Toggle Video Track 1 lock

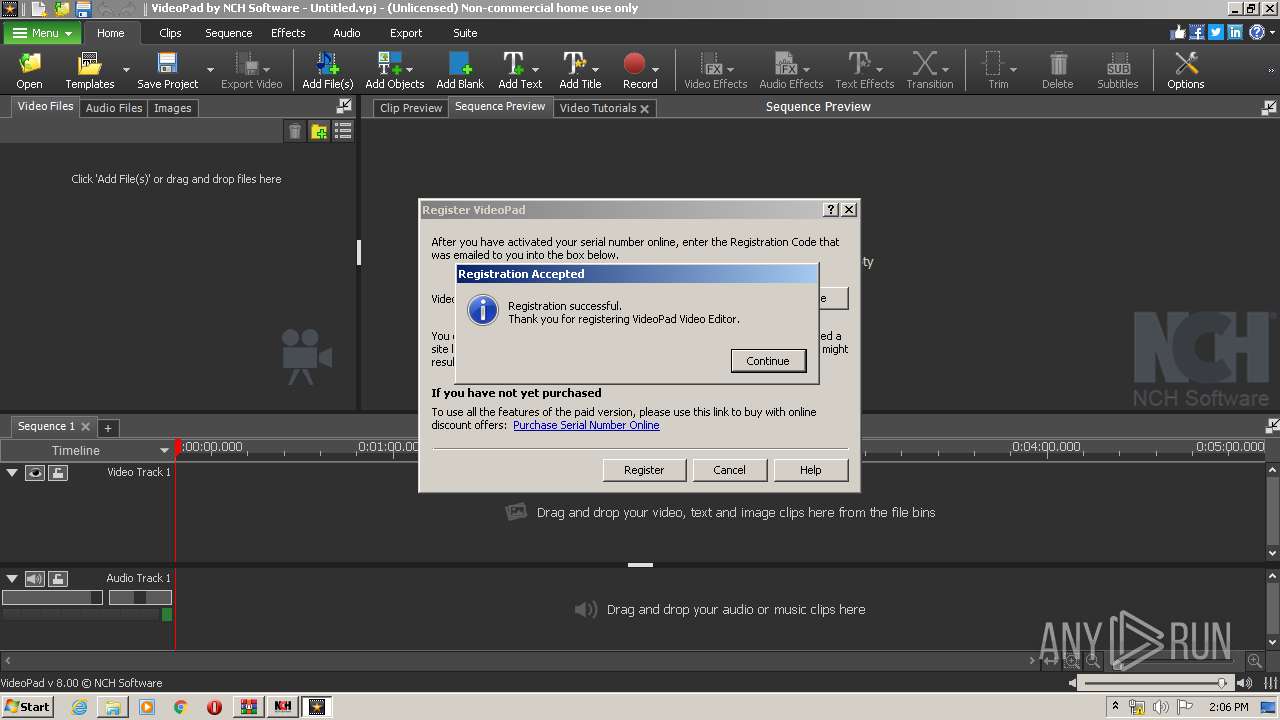click(x=58, y=472)
